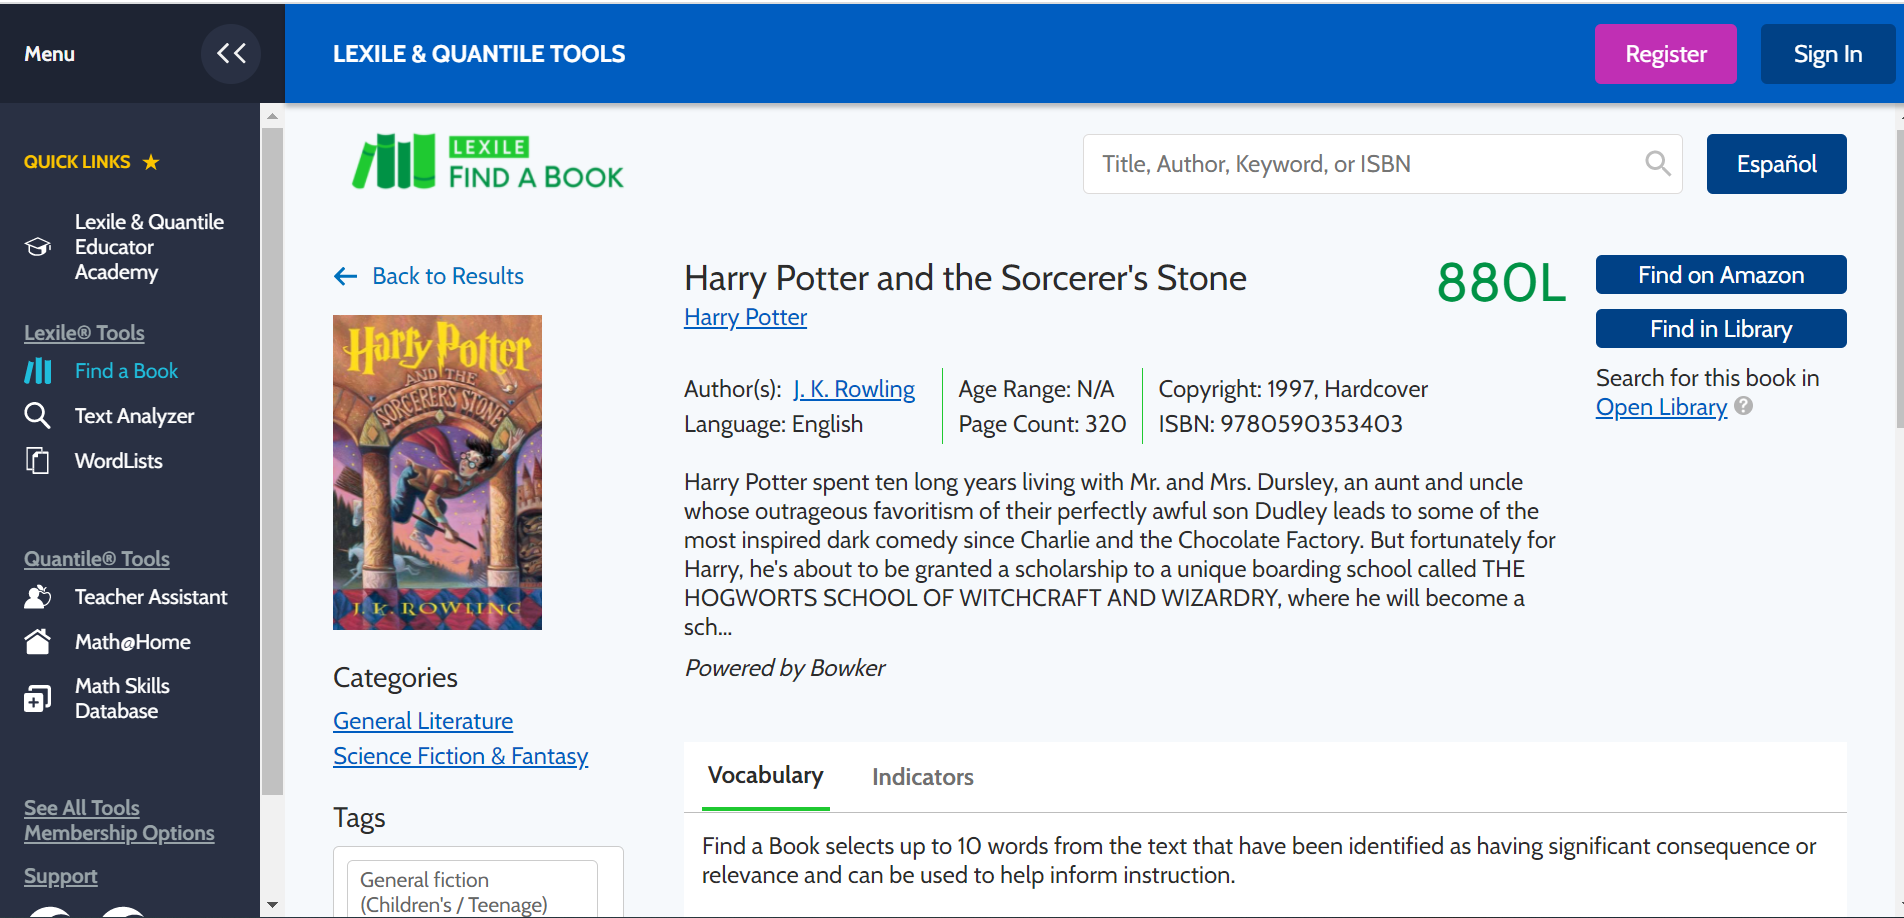Switch to the Vocabulary tab
Viewport: 1904px width, 918px height.
766,776
